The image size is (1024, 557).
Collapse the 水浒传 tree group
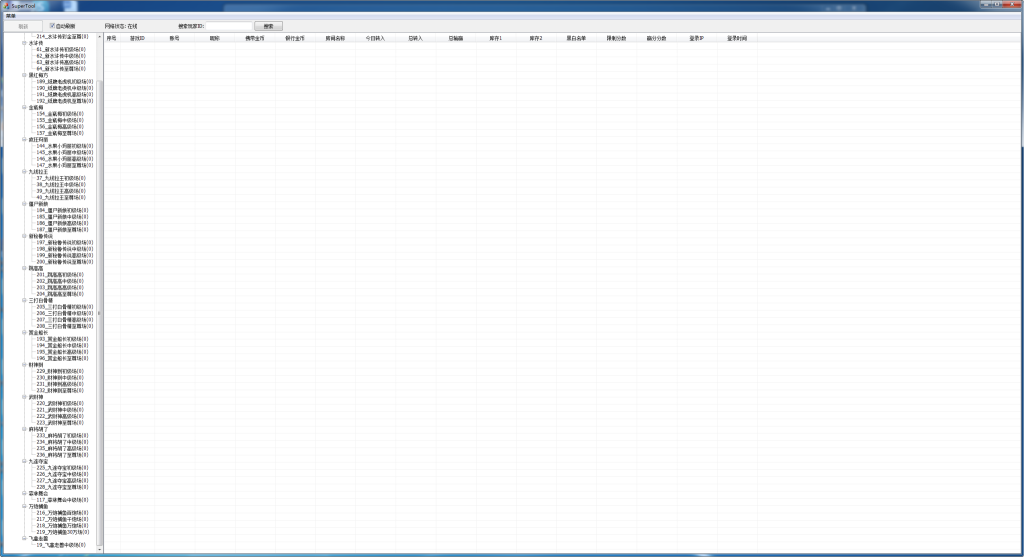24,43
